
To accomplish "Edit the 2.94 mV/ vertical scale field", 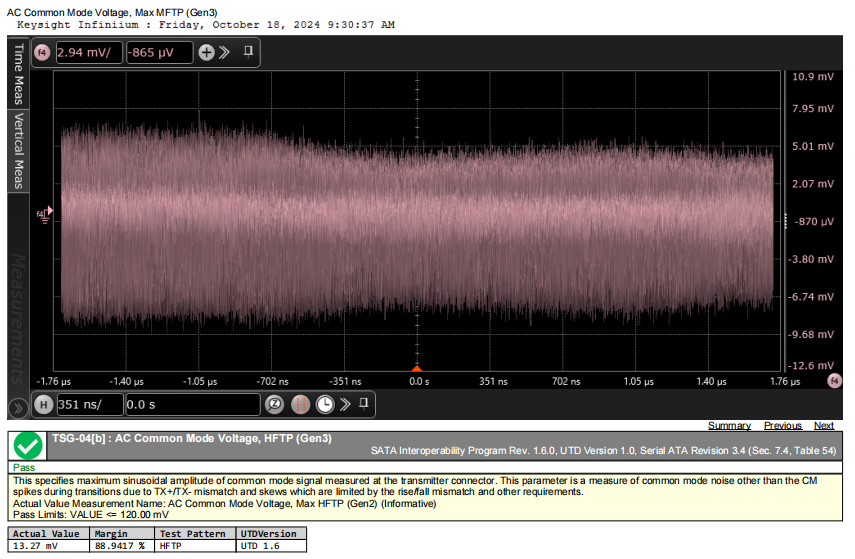I will (x=89, y=53).
